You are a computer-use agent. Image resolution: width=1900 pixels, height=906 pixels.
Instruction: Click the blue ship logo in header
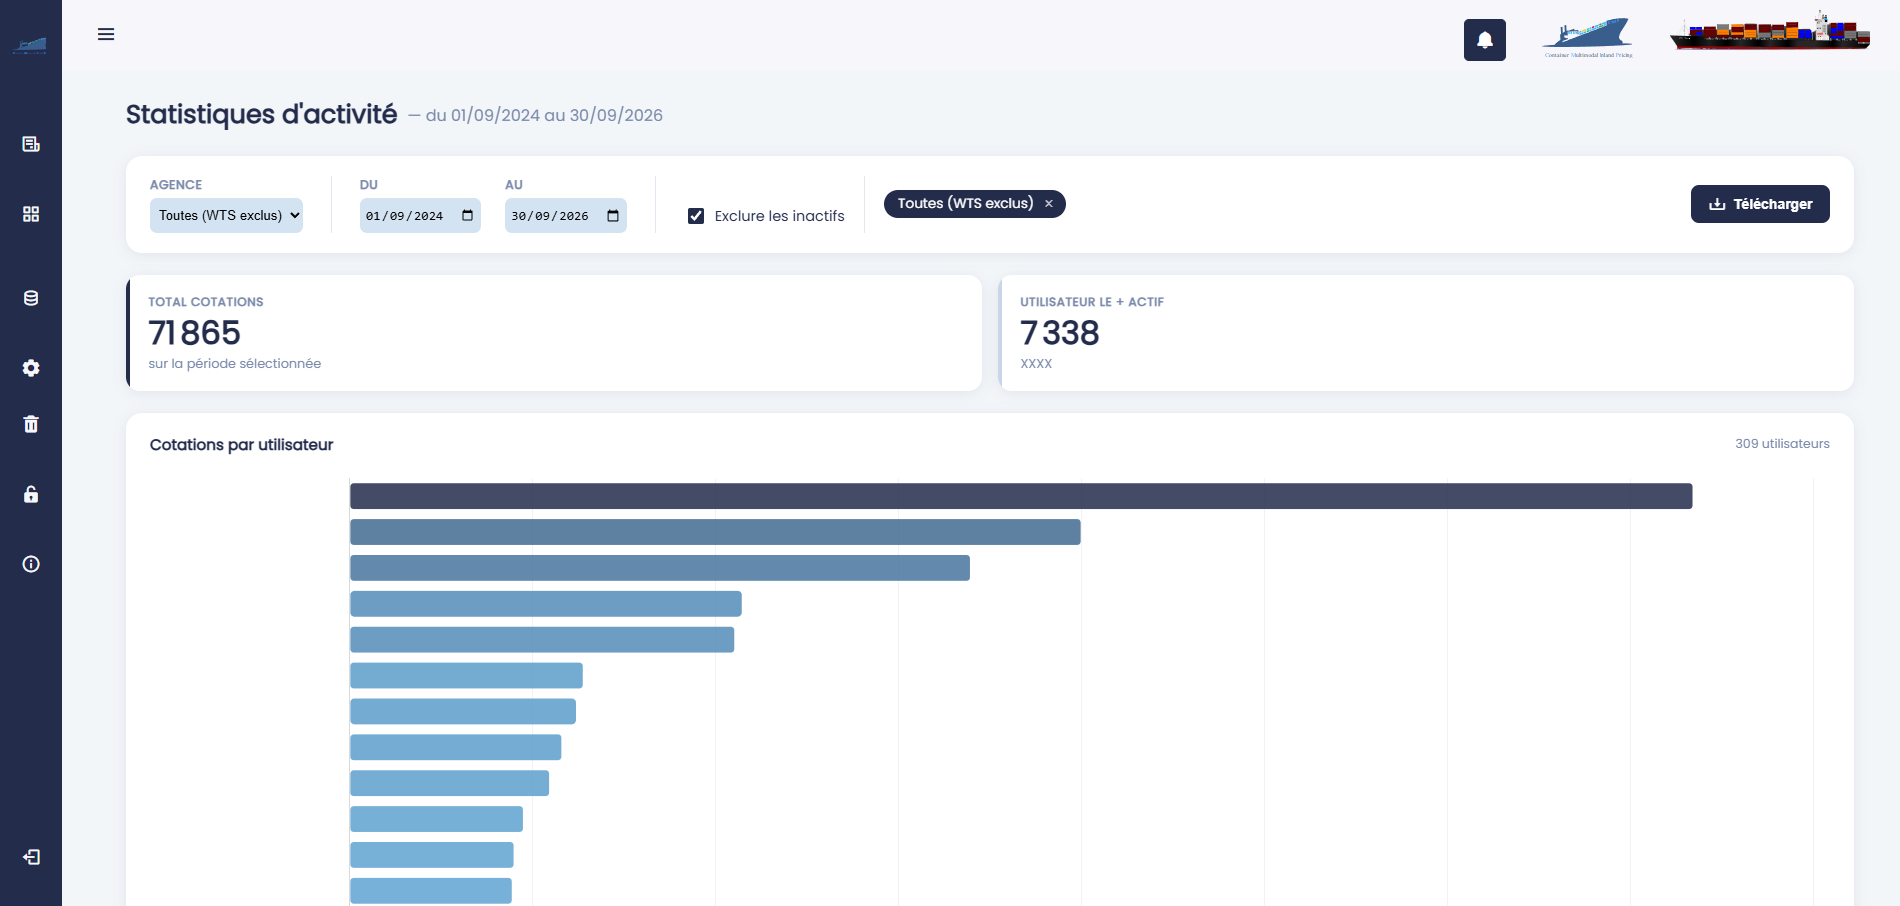click(1588, 38)
